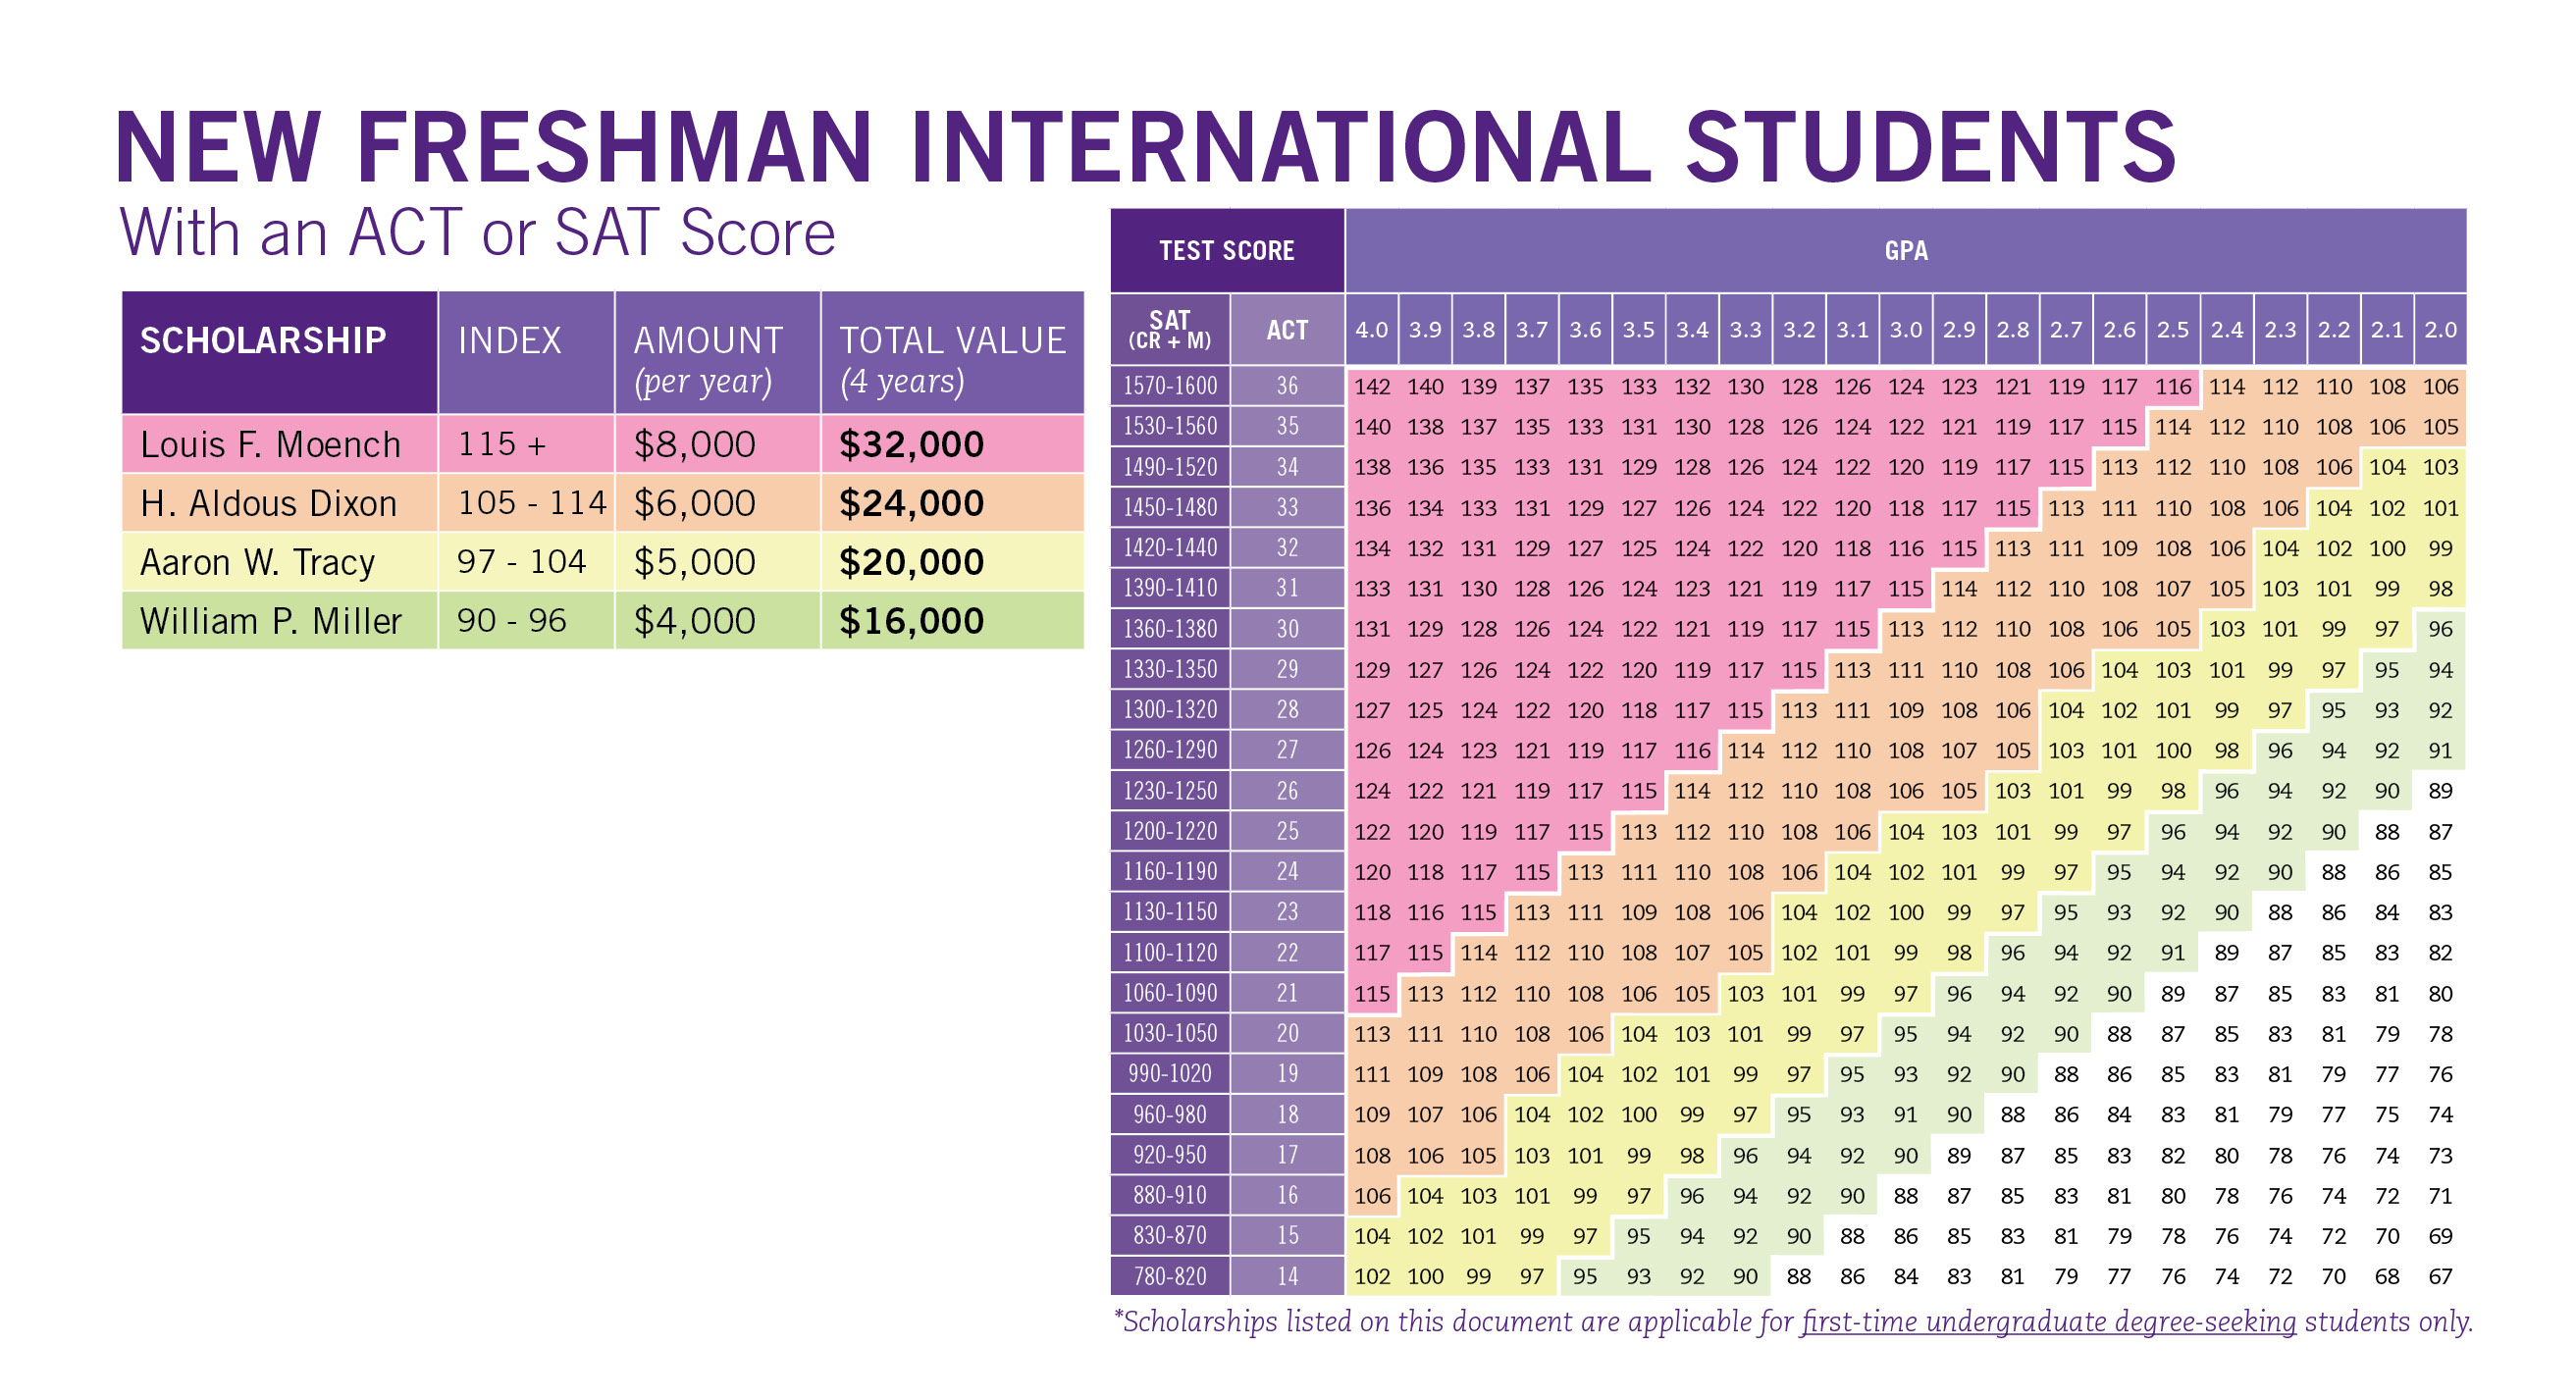Click the 115 + index cell

[x=502, y=444]
